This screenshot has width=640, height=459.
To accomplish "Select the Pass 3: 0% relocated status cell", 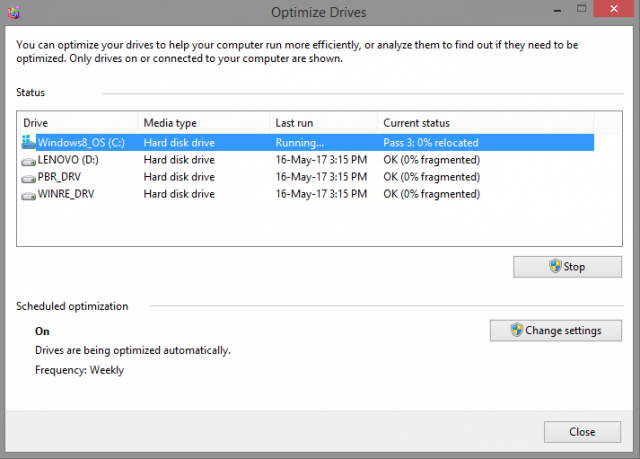I will [x=431, y=143].
